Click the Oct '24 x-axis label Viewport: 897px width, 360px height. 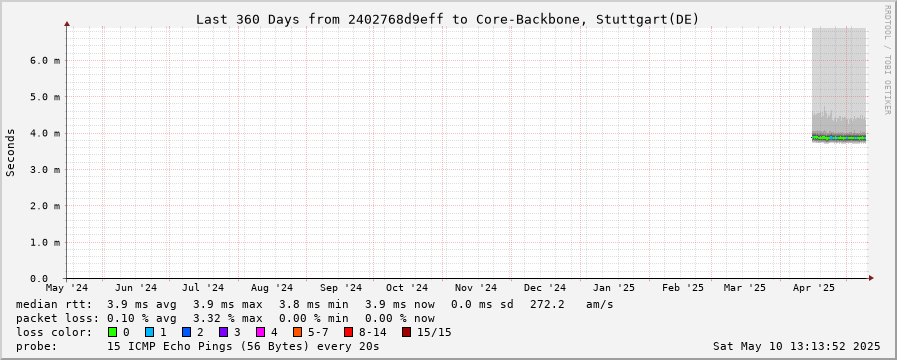click(x=407, y=288)
